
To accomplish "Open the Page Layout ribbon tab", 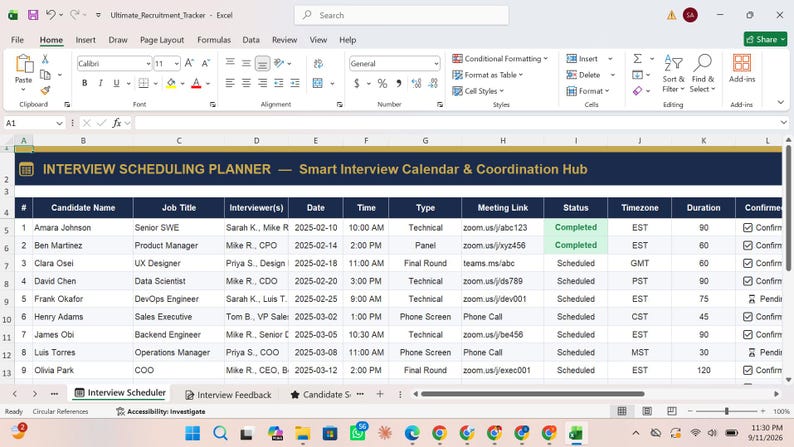I will coord(162,39).
